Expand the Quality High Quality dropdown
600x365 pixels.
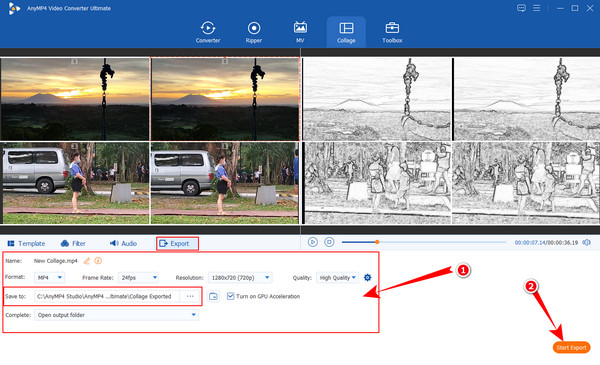pyautogui.click(x=338, y=278)
